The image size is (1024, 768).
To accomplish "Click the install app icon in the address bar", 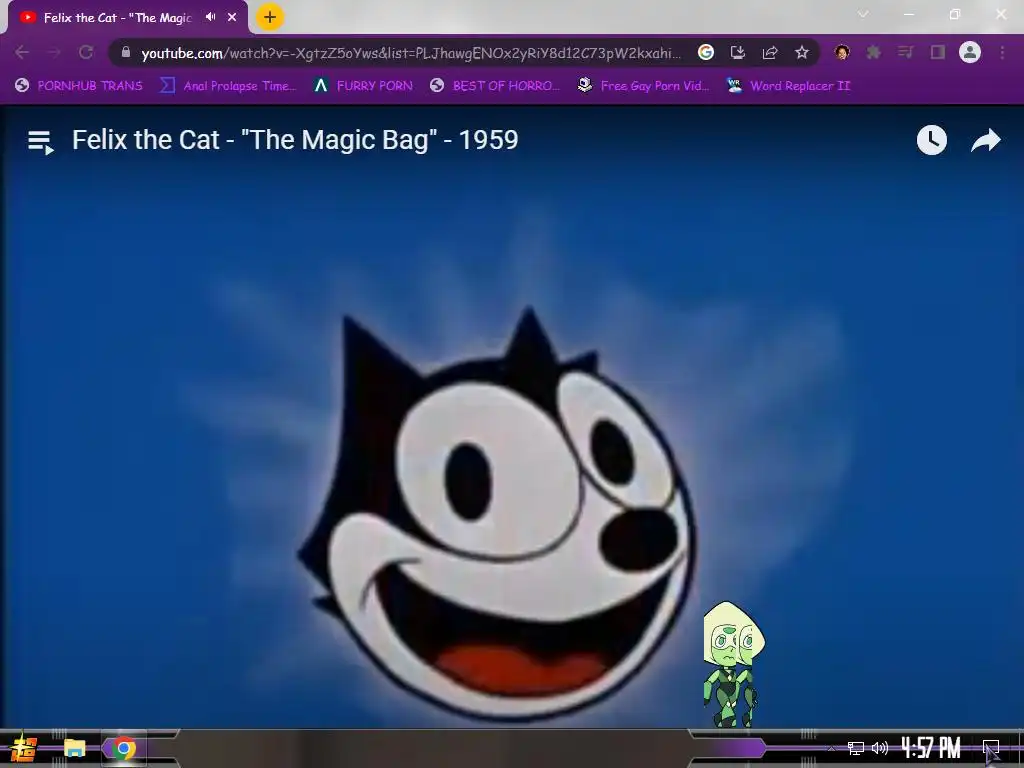I will tap(738, 52).
